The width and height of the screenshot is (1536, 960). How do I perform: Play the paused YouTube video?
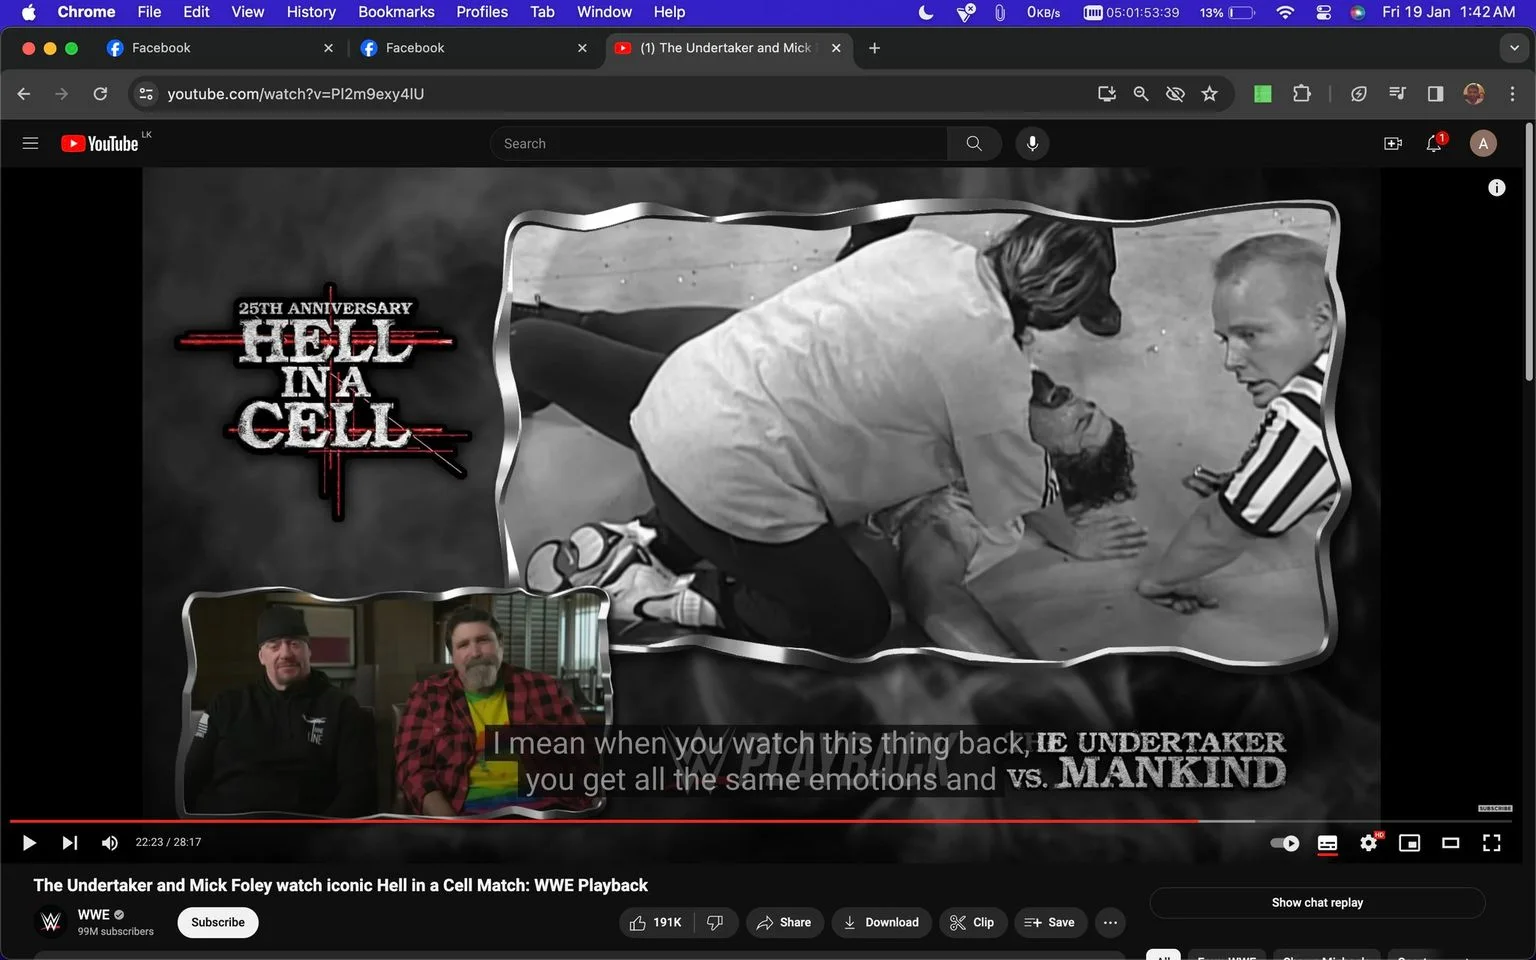click(29, 843)
